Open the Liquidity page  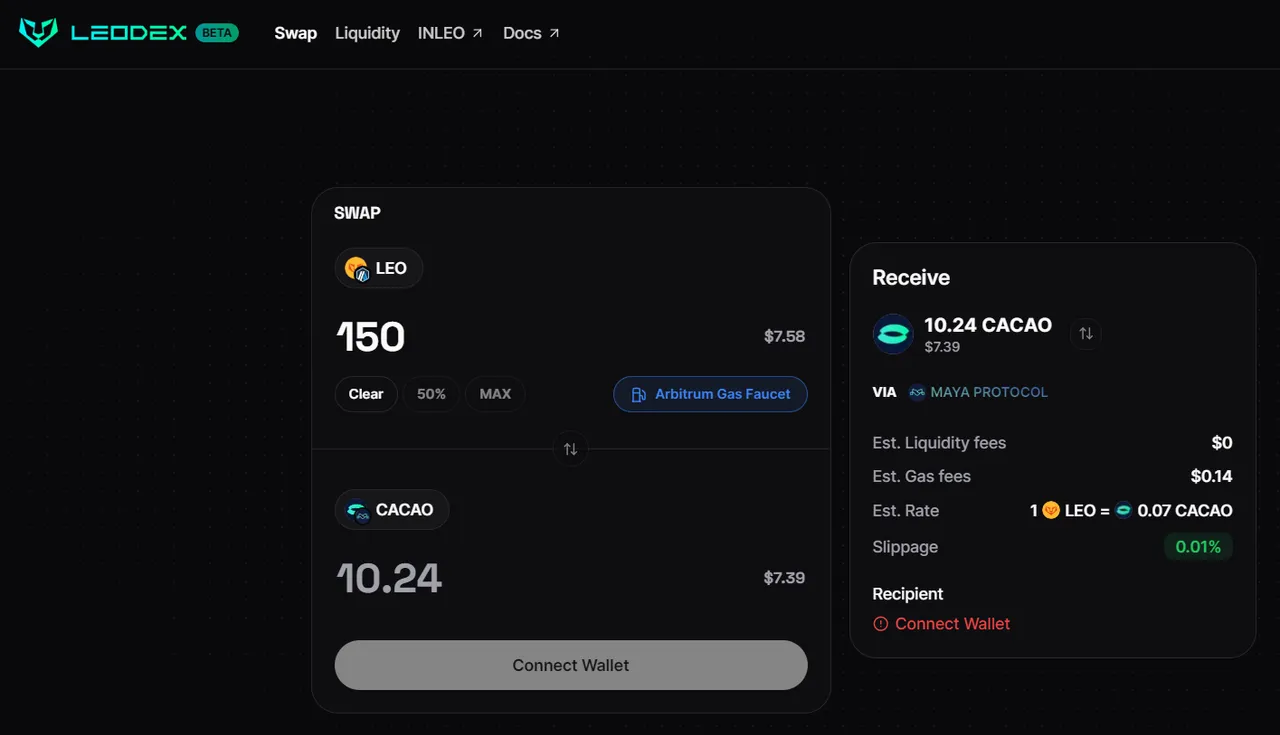point(367,33)
